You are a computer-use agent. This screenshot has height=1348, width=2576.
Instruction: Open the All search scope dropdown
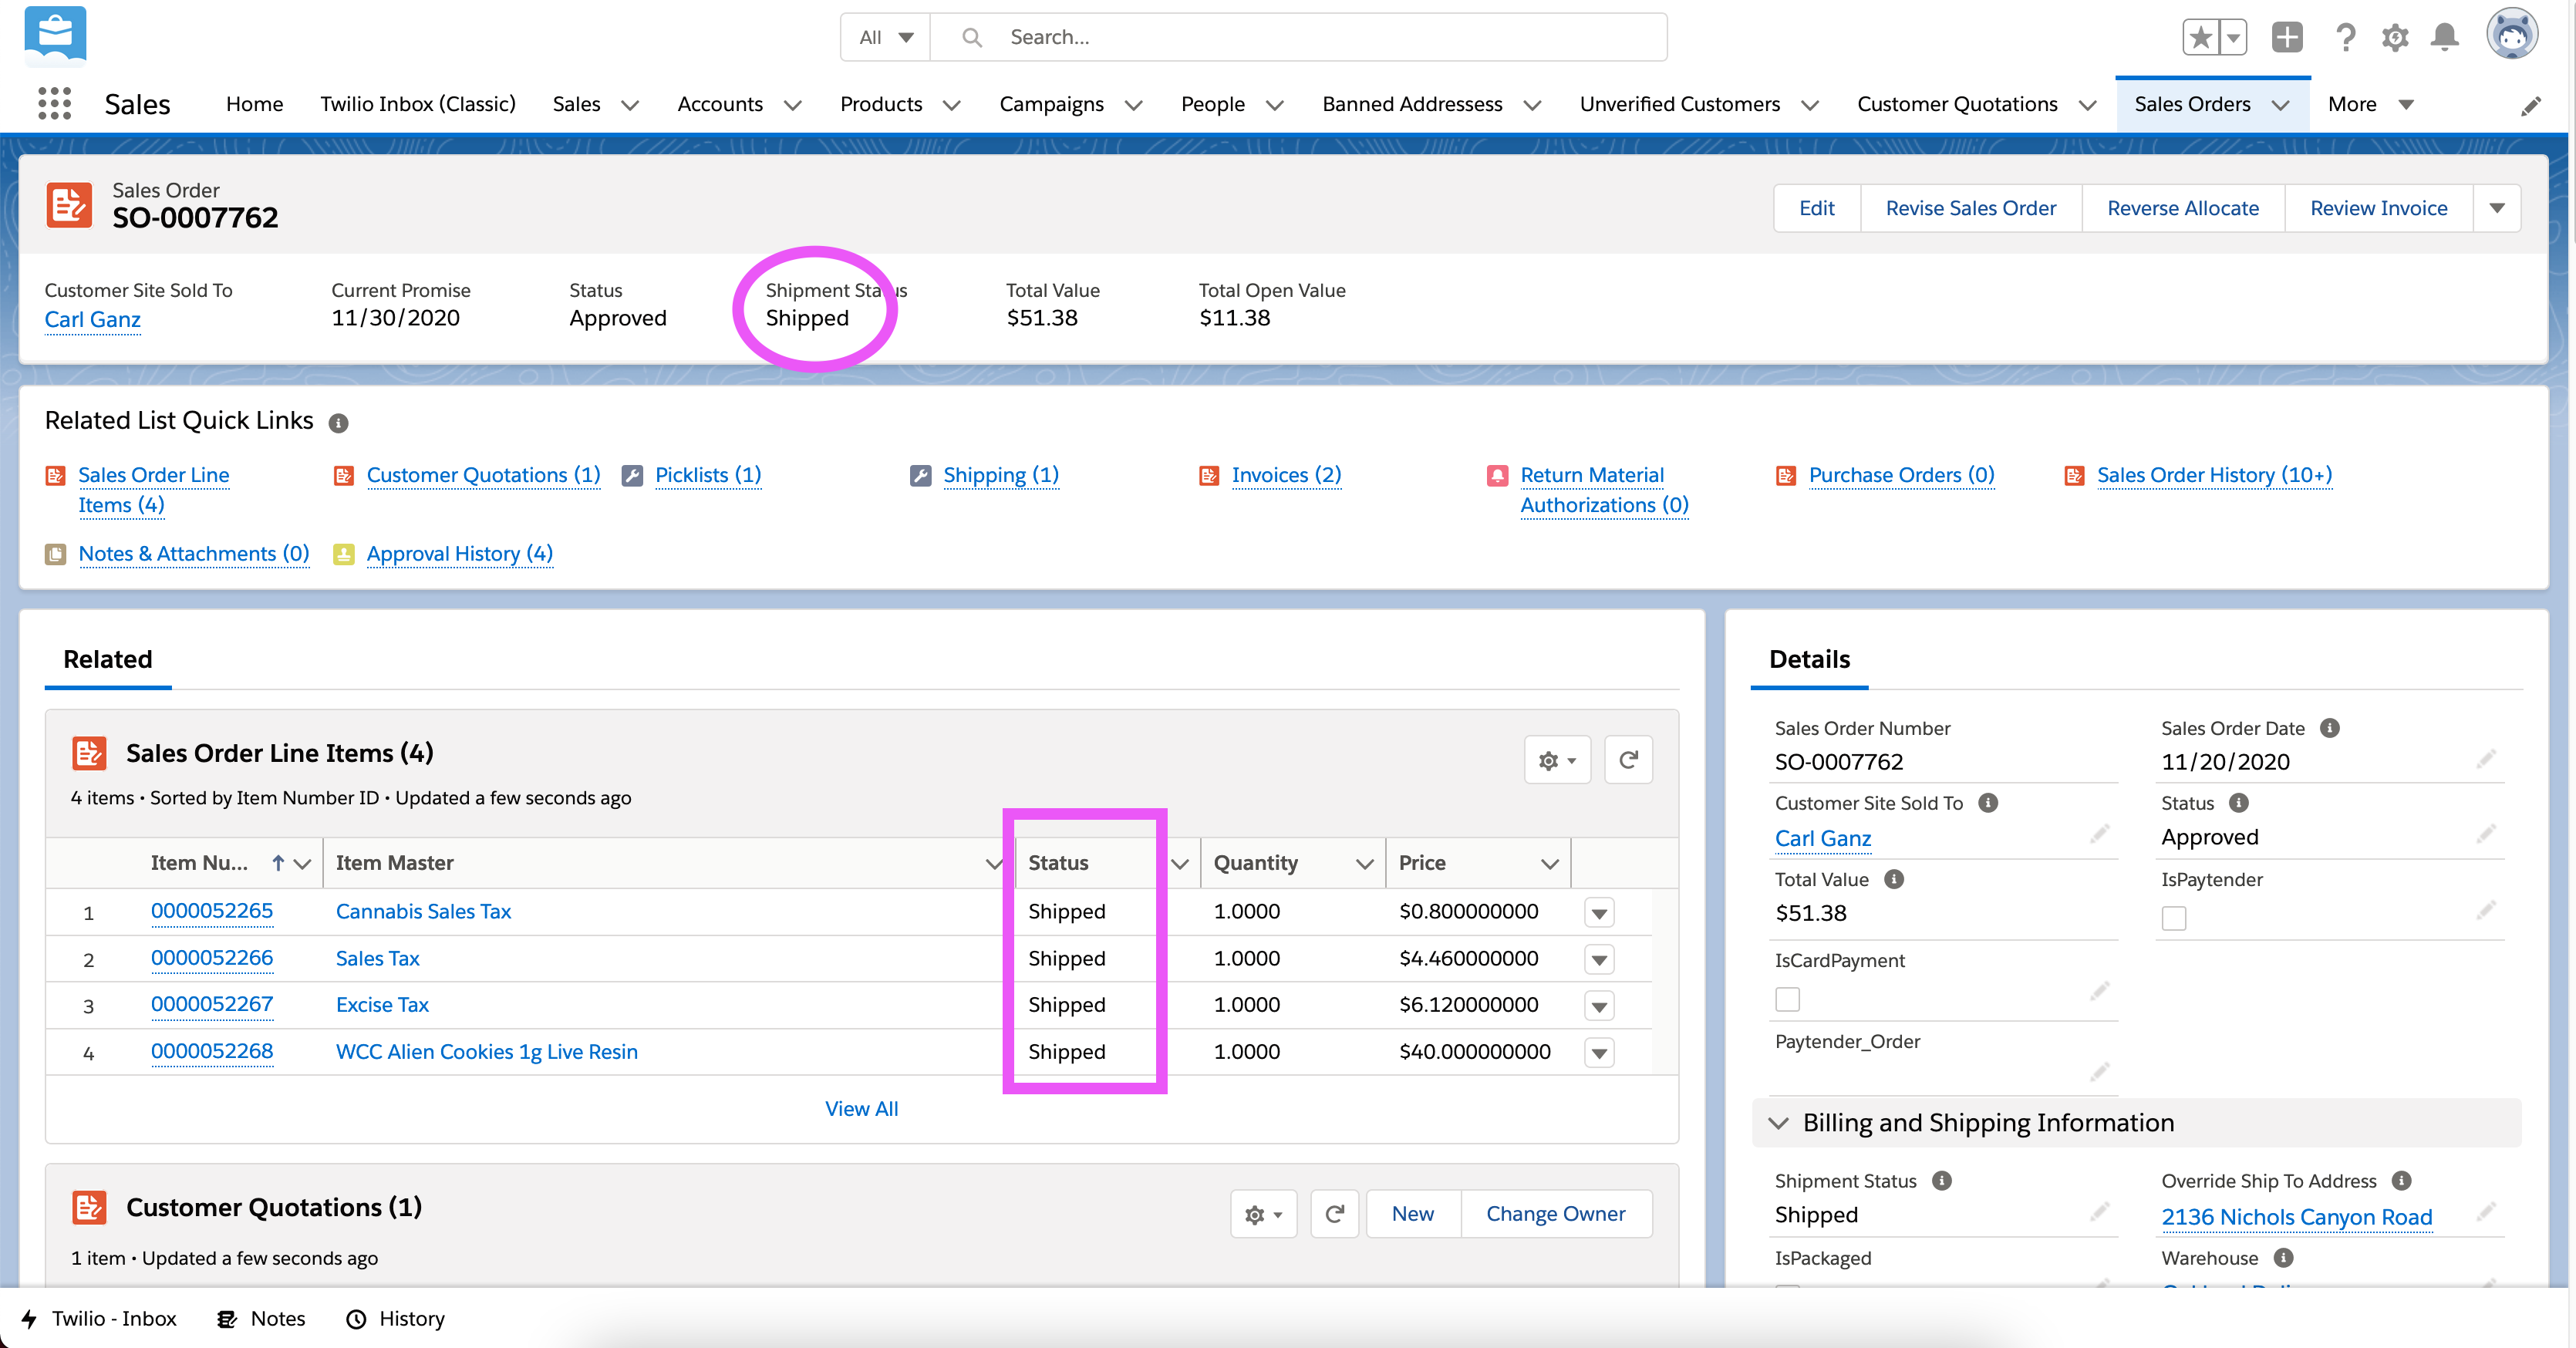pos(886,38)
